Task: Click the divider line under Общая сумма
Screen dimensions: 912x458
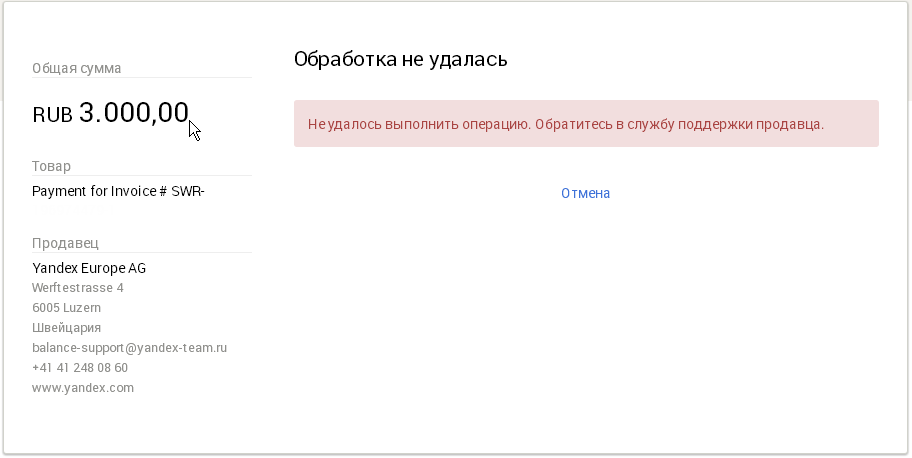Action: coord(142,78)
